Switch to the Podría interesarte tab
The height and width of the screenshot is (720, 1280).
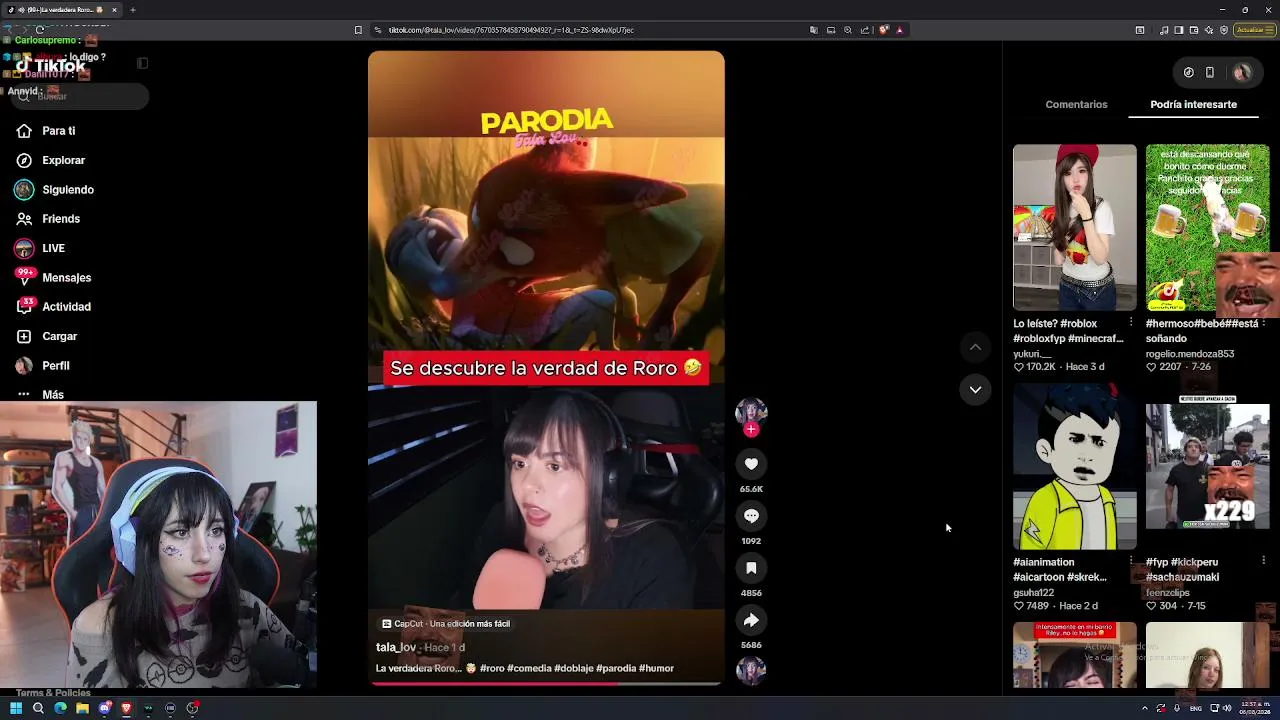point(1193,104)
